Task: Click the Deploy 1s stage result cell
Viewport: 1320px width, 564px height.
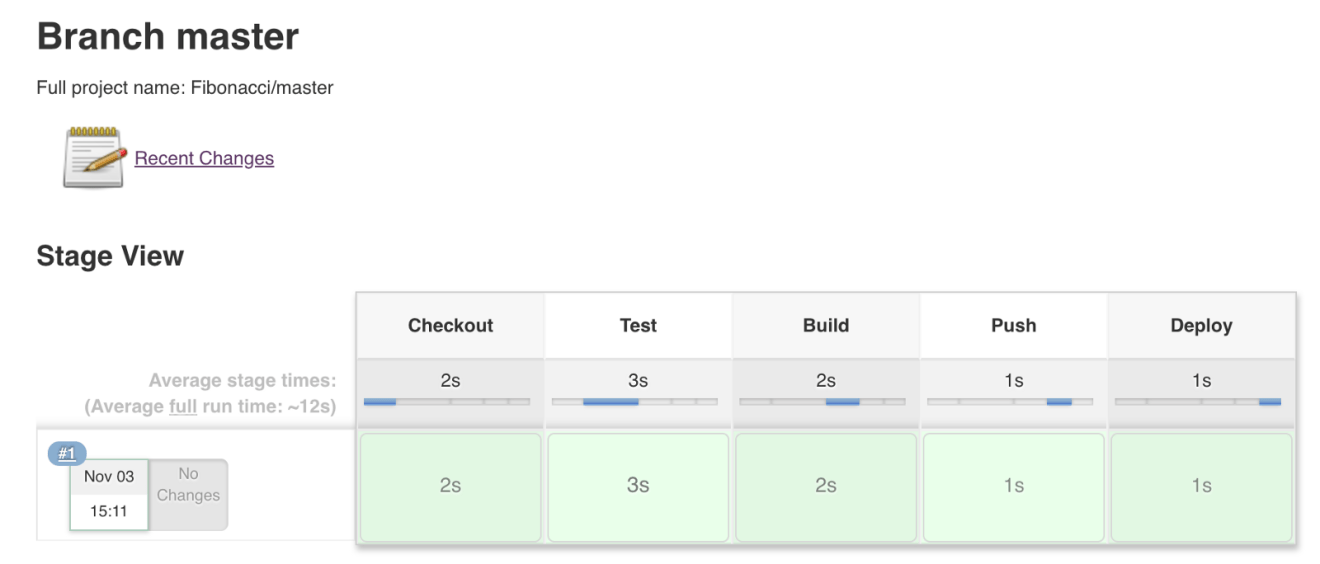Action: click(1201, 487)
